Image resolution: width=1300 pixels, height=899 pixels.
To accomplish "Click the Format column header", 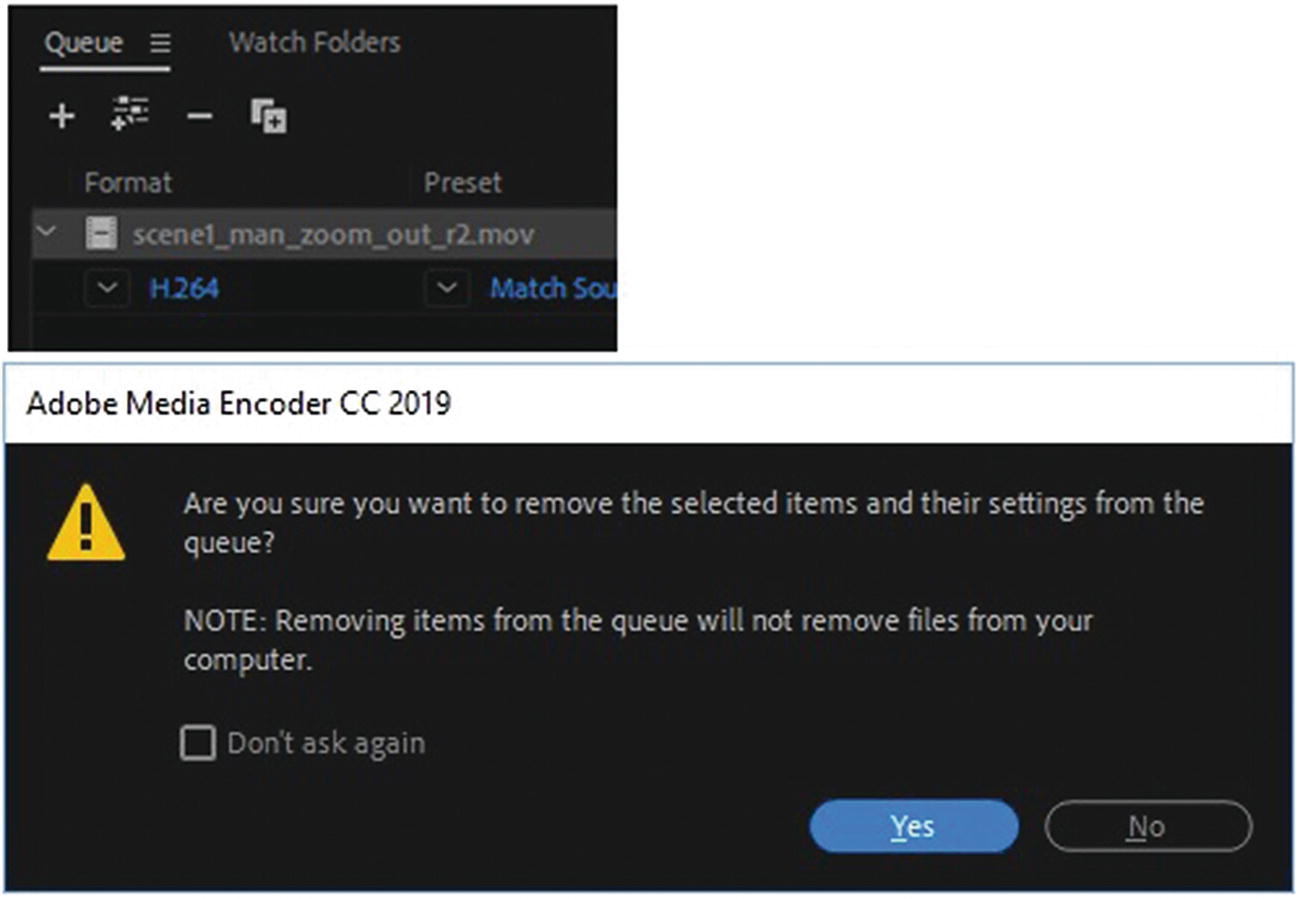I will [x=128, y=183].
